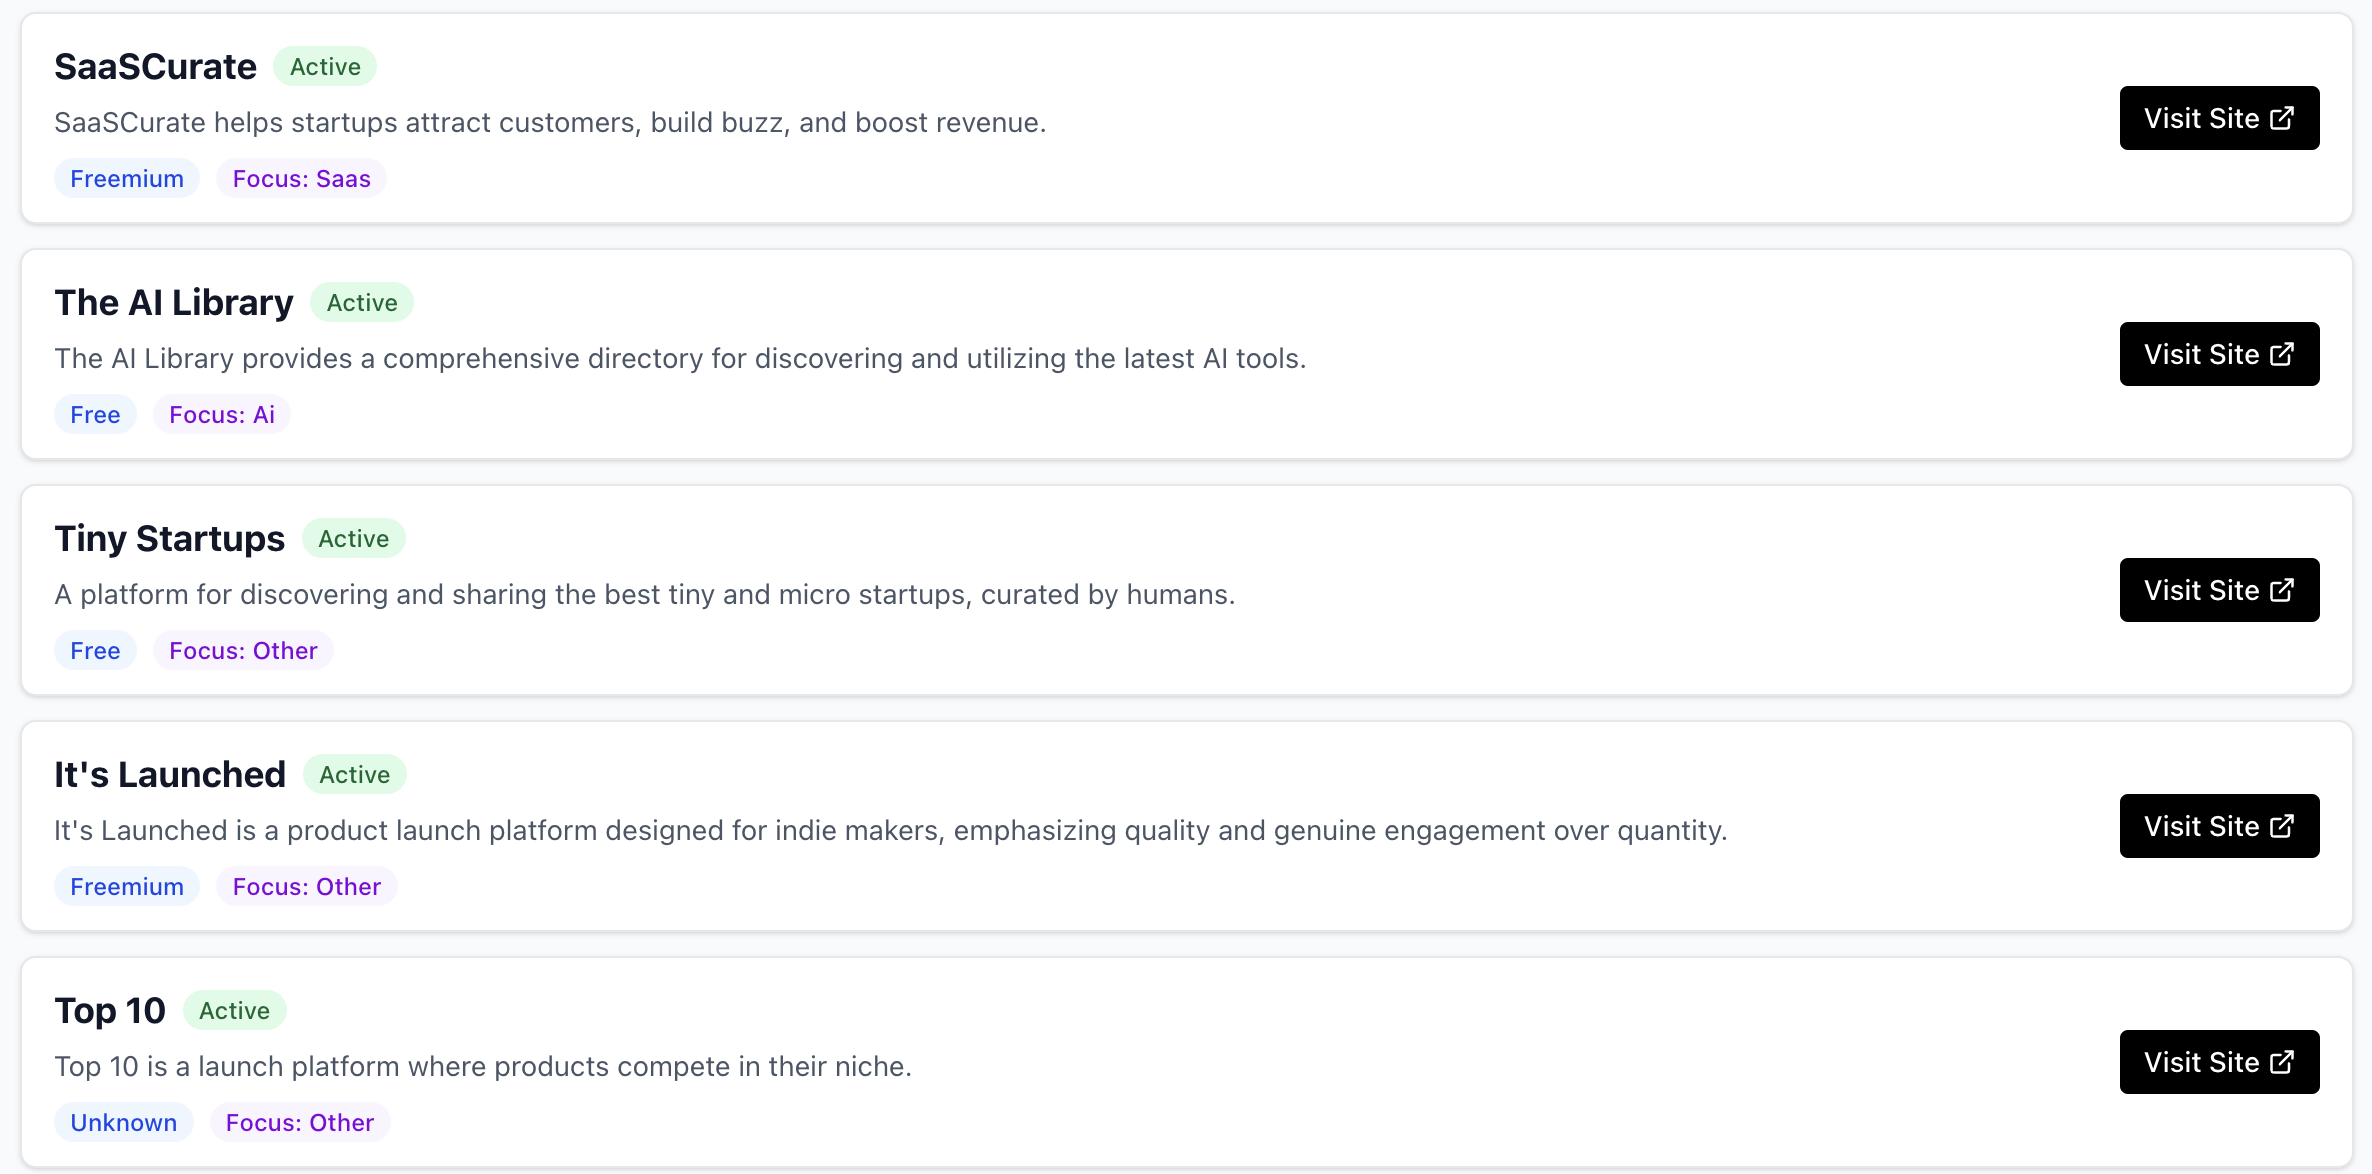Open The AI Library title

(174, 303)
